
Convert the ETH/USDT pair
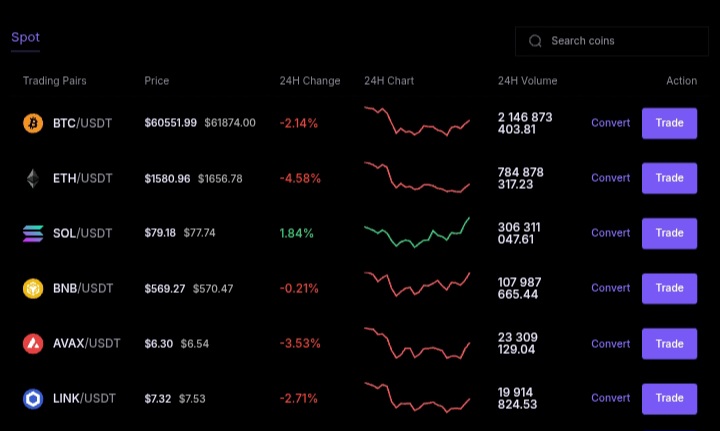coord(610,178)
